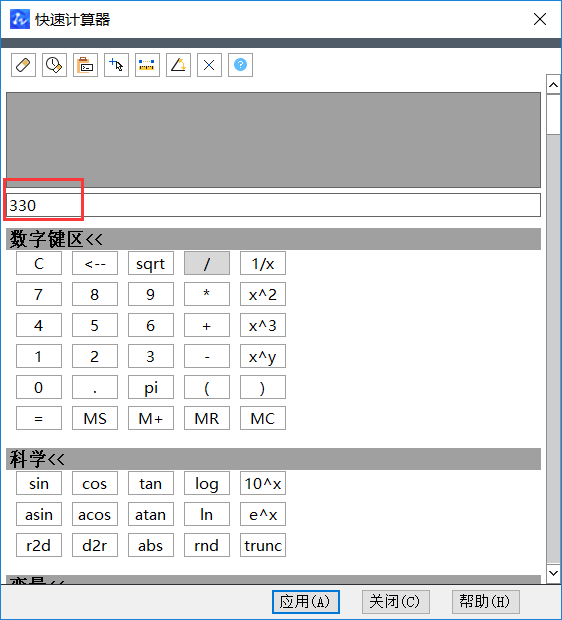Click the tan function button
The height and width of the screenshot is (620, 562).
point(151,483)
